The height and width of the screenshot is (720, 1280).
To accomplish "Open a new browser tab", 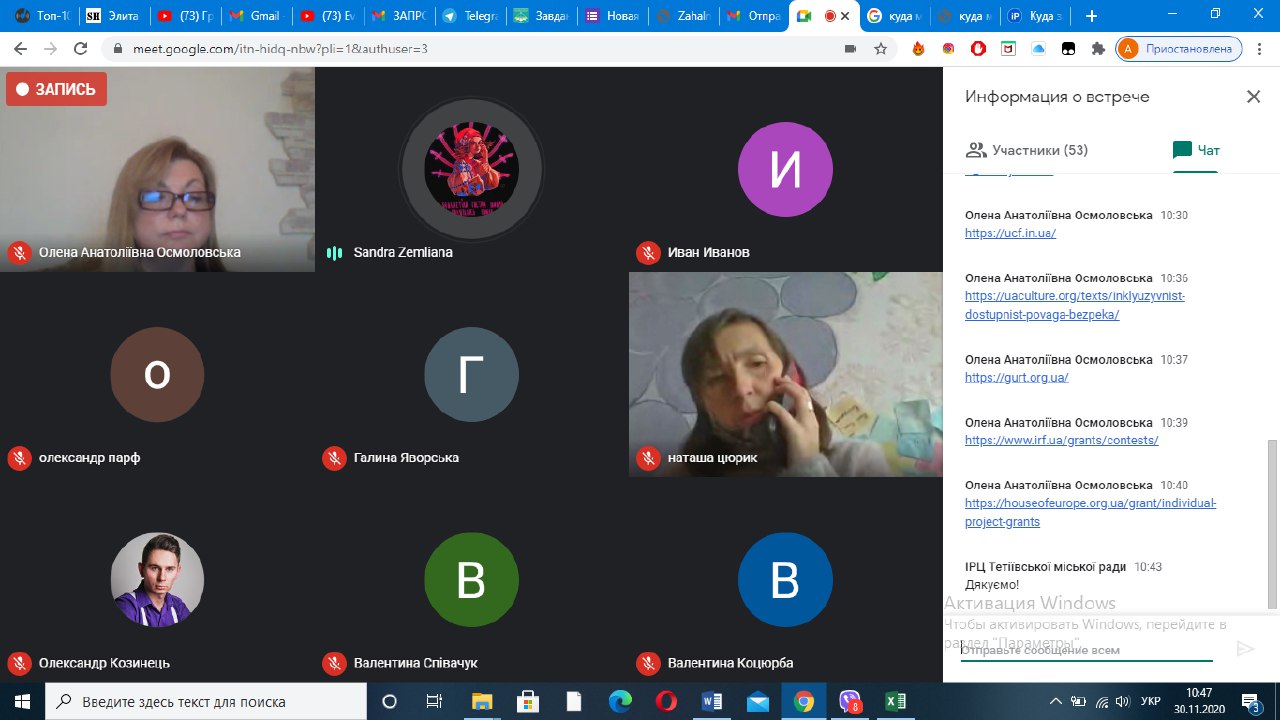I will [x=1091, y=16].
